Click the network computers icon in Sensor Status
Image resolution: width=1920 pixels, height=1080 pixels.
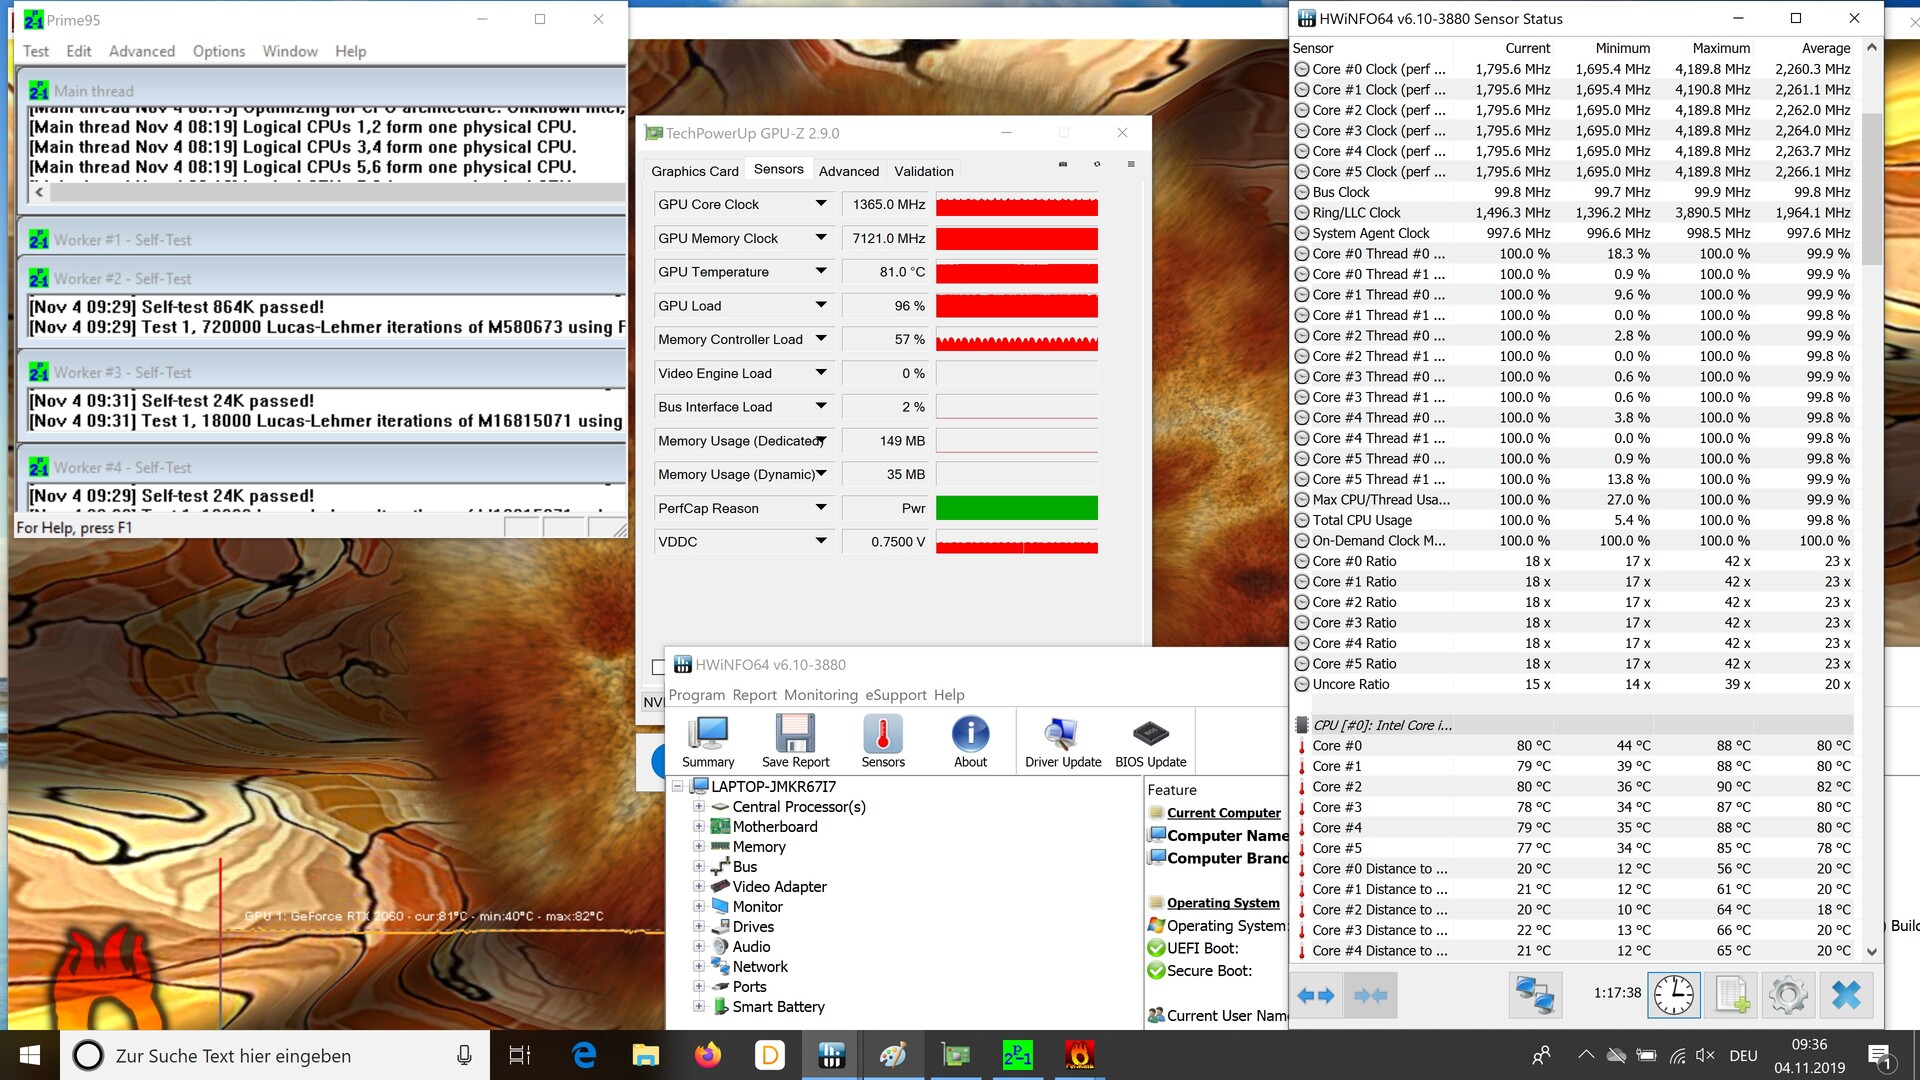coord(1535,995)
